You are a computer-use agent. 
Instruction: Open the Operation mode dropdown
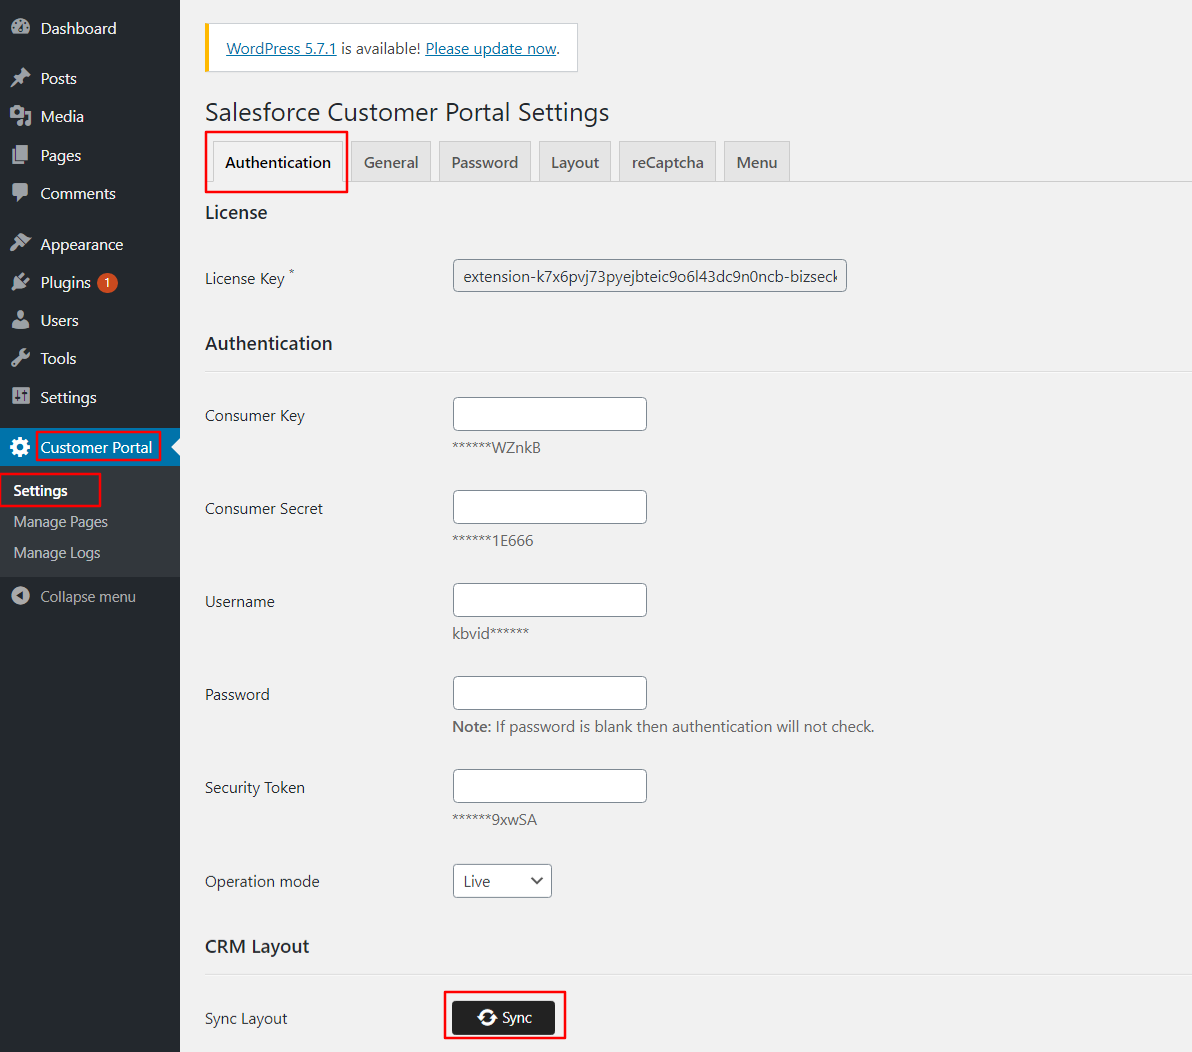click(501, 881)
